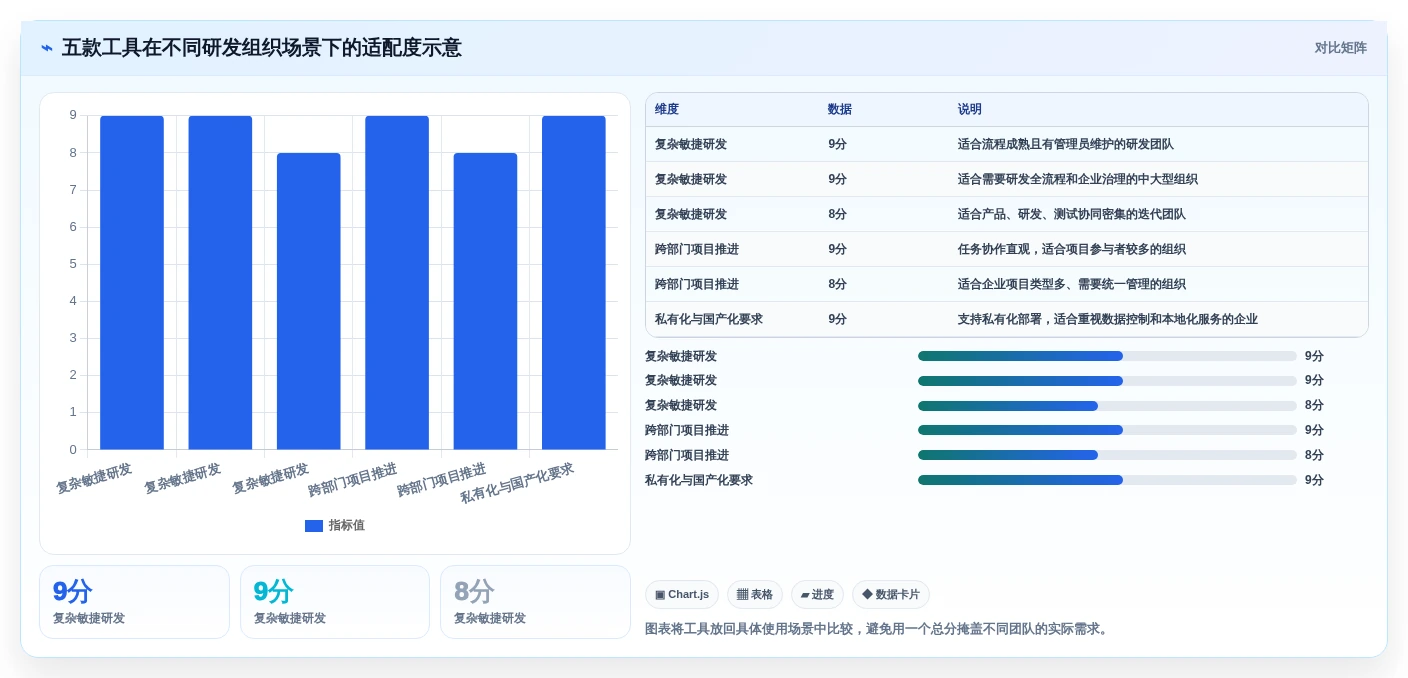Select row 支持私有化部署，适合重视数据控制和本地化服务的企业
The image size is (1408, 678).
click(1007, 320)
